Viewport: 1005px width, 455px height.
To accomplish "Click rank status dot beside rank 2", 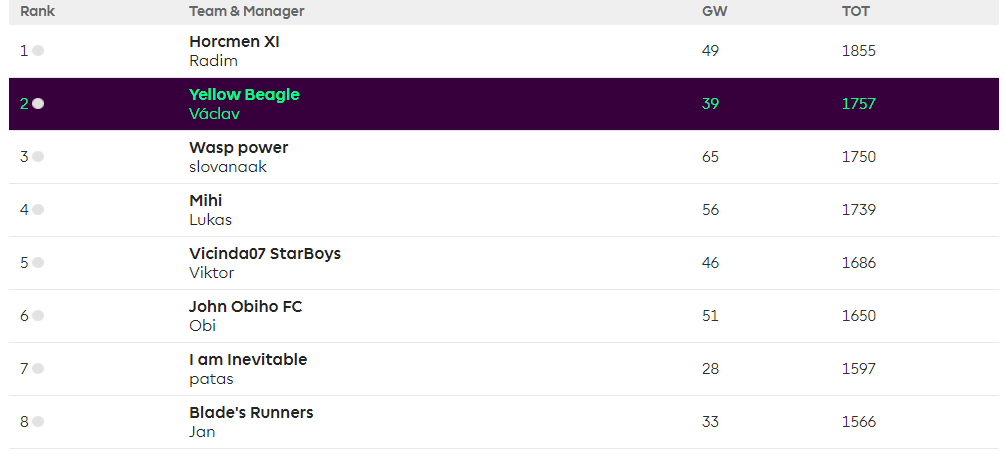I will (38, 104).
